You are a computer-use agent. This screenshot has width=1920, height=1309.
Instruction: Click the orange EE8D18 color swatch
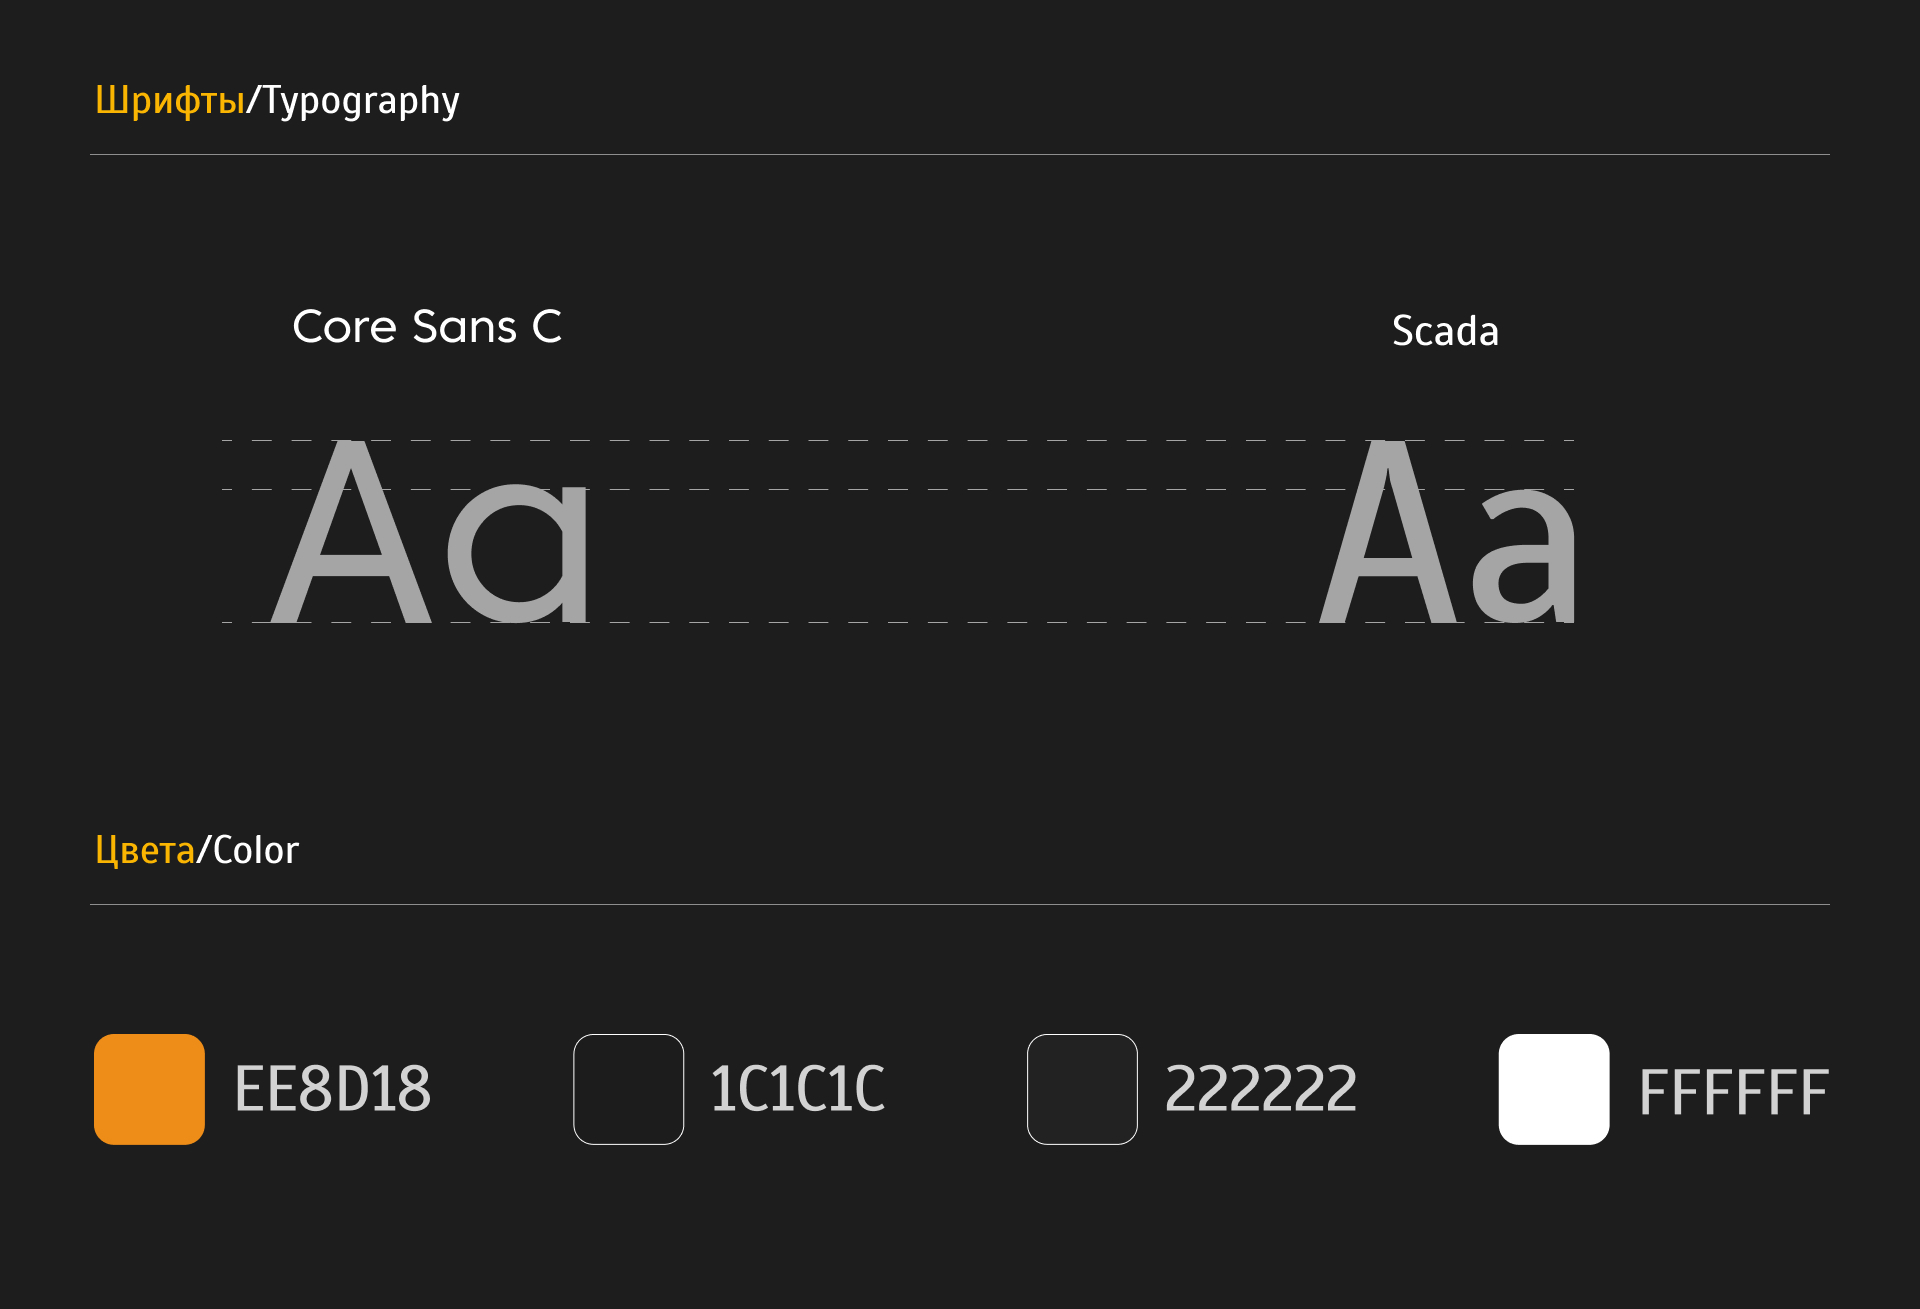149,1089
